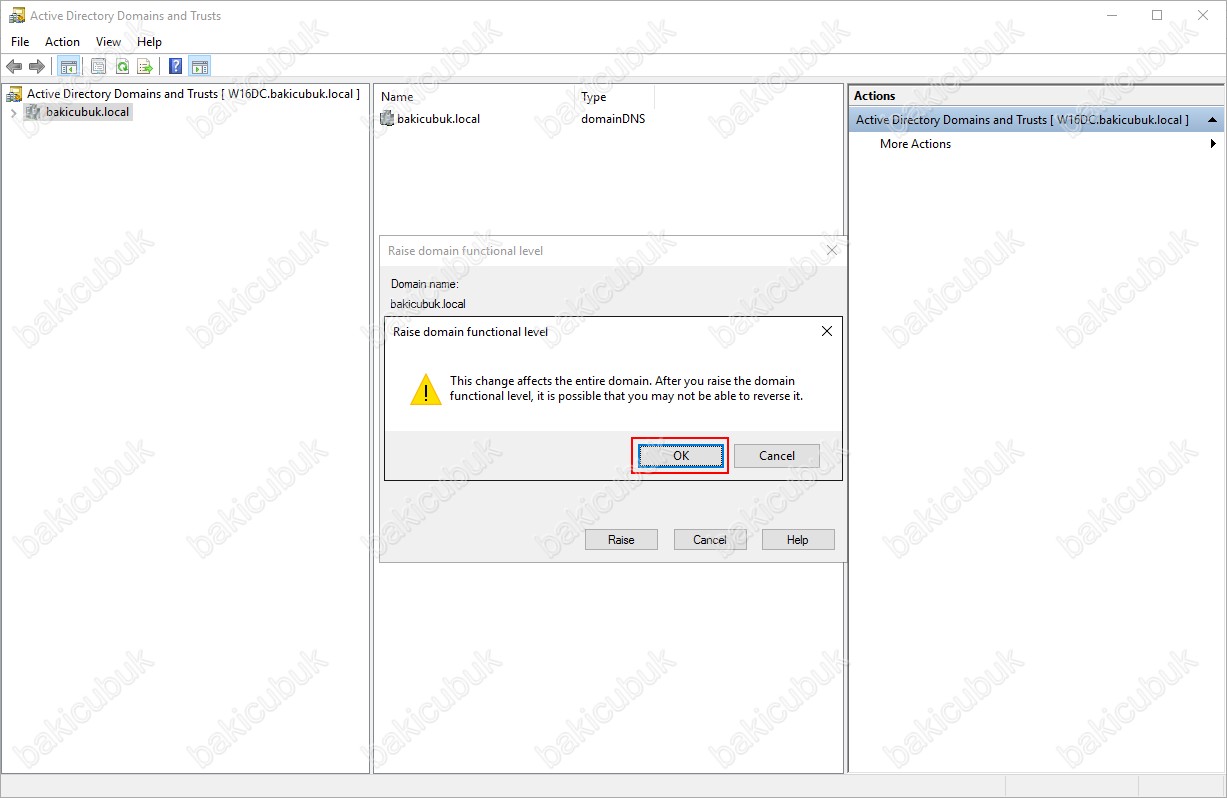Toggle the Show/Hide Action Pane icon
This screenshot has width=1227, height=798.
200,67
